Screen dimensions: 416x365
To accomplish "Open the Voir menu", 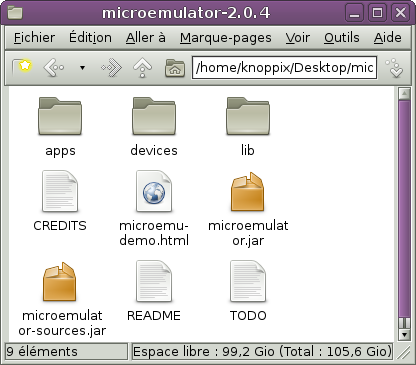I will pos(298,38).
